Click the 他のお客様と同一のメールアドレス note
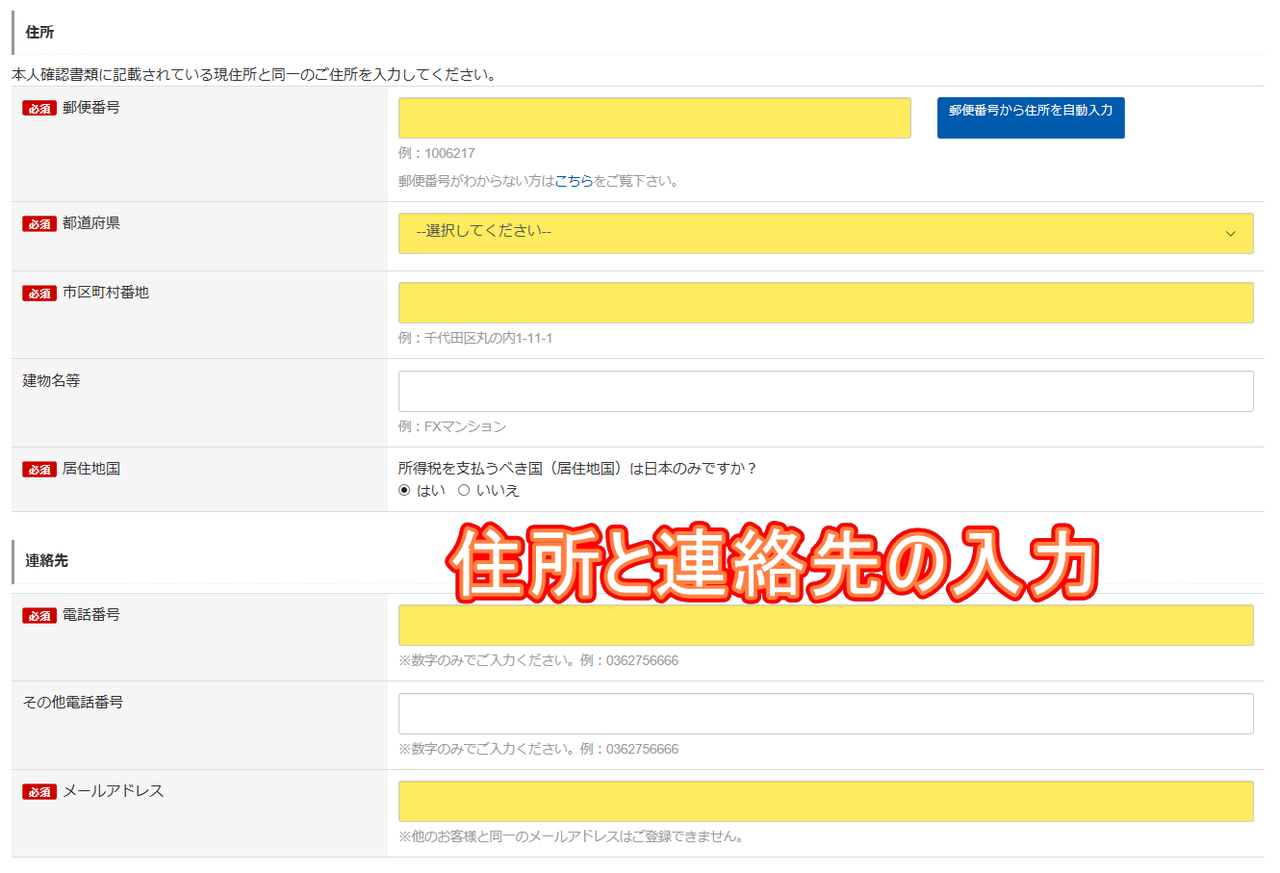This screenshot has width=1280, height=873. click(570, 836)
